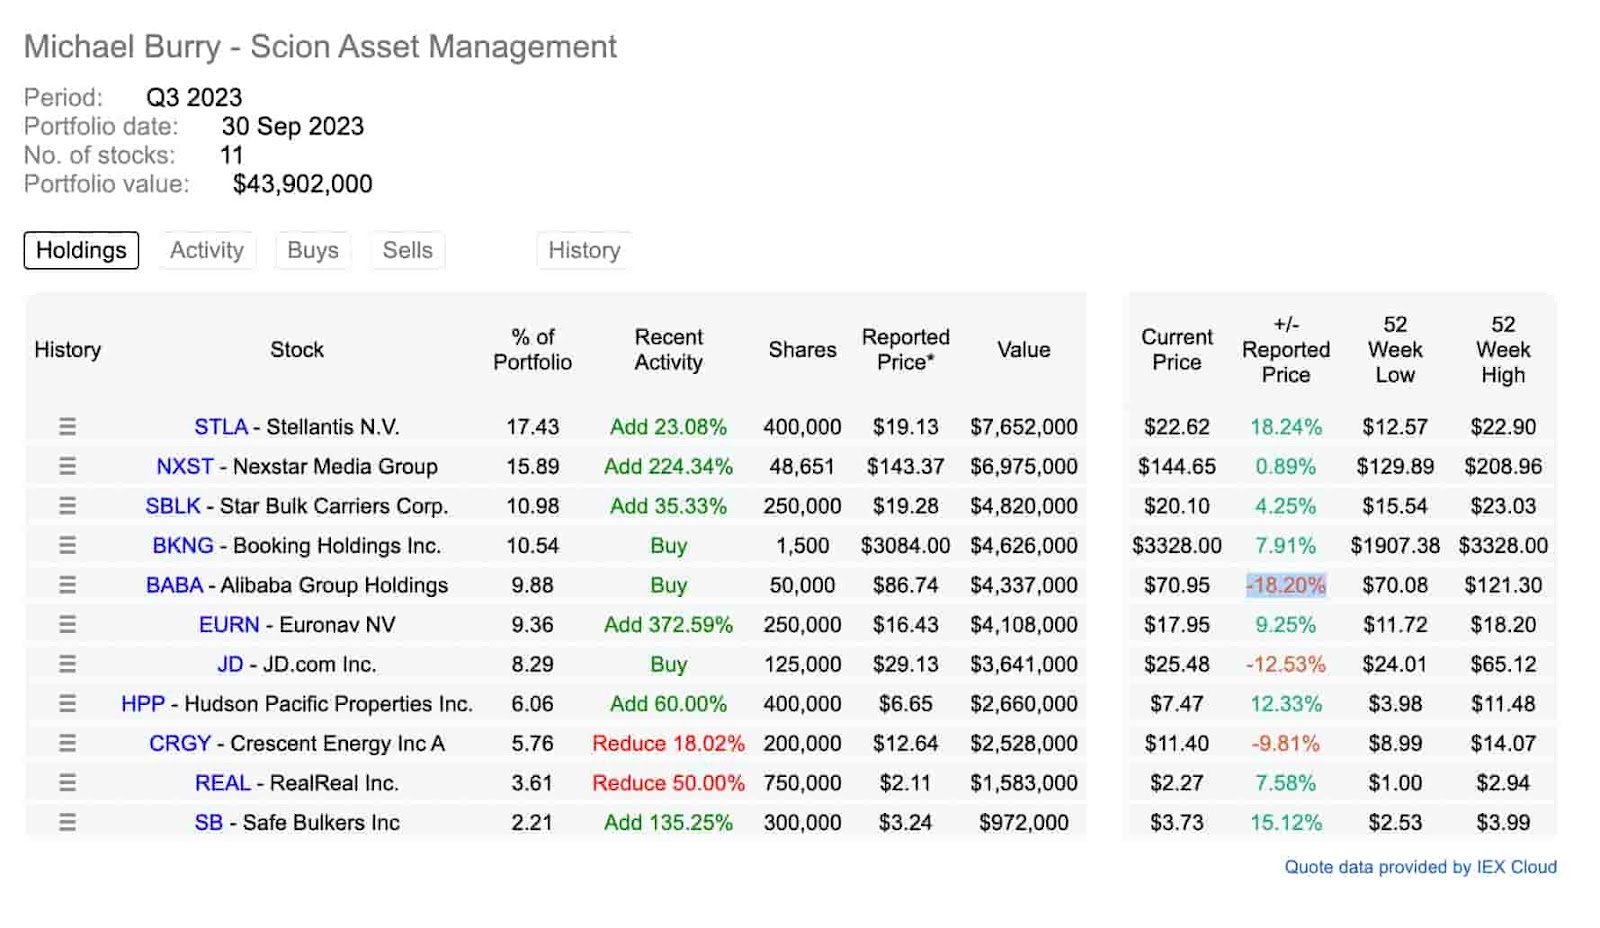Follow the EURN ticker link

(x=229, y=625)
